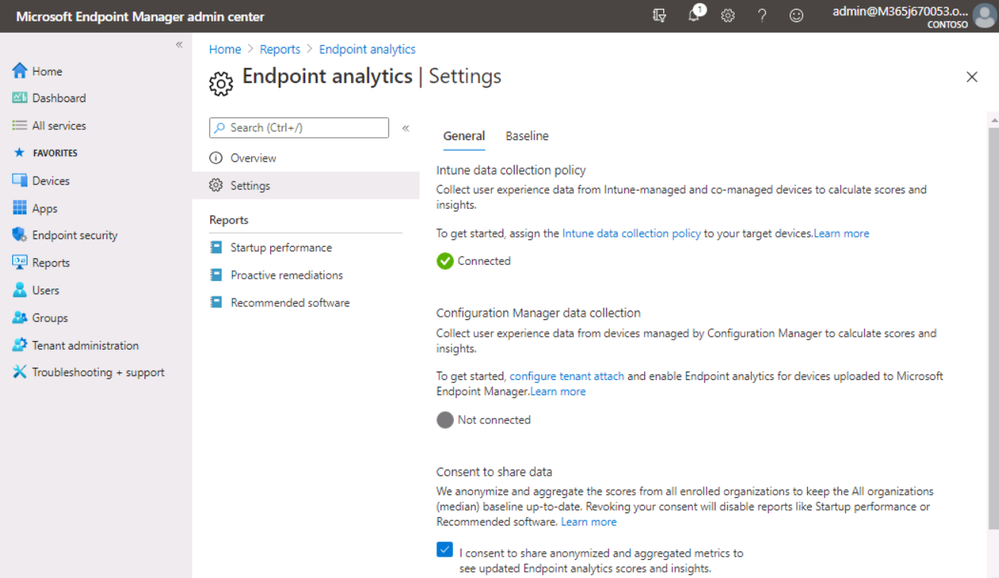Screen dimensions: 999x578
Task: Click the grey Not connected status icon
Action: pyautogui.click(x=445, y=419)
